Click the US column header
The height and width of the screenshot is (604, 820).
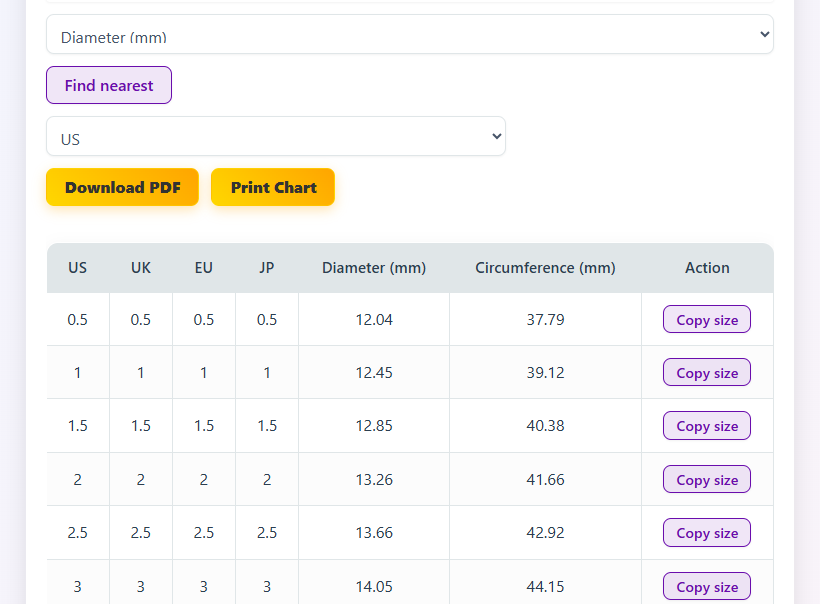(78, 268)
